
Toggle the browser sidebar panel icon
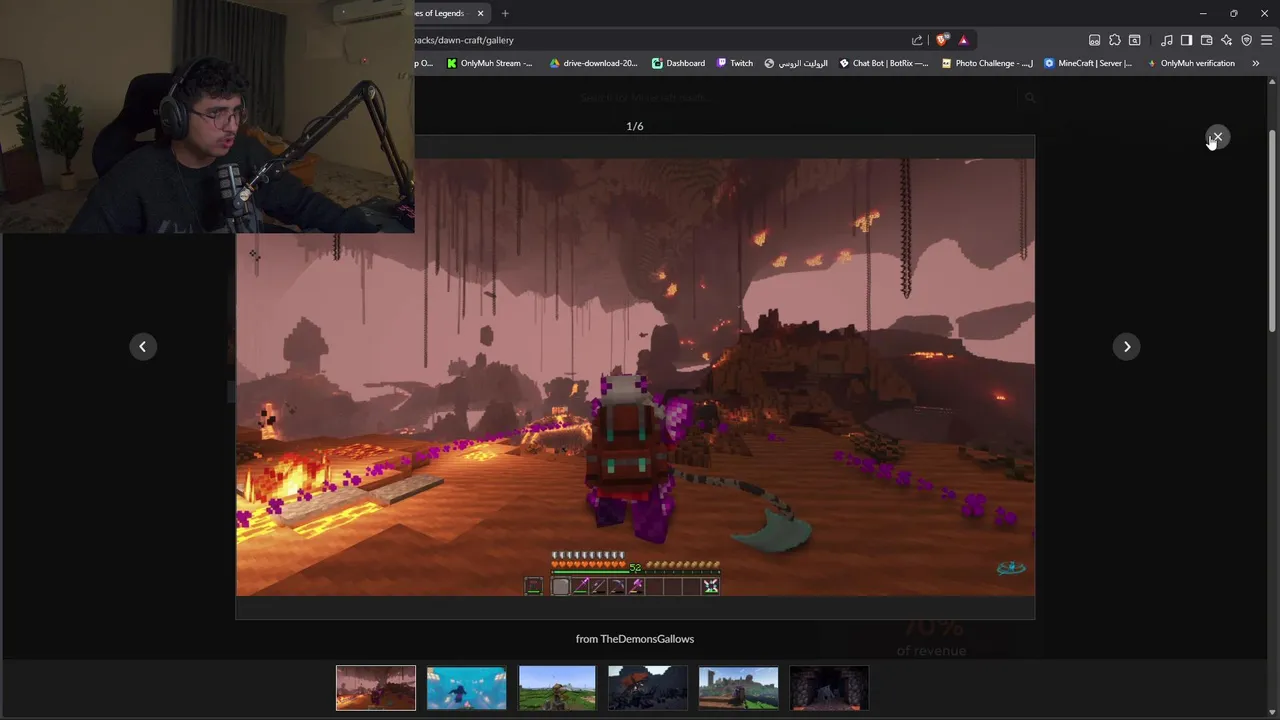1186,40
